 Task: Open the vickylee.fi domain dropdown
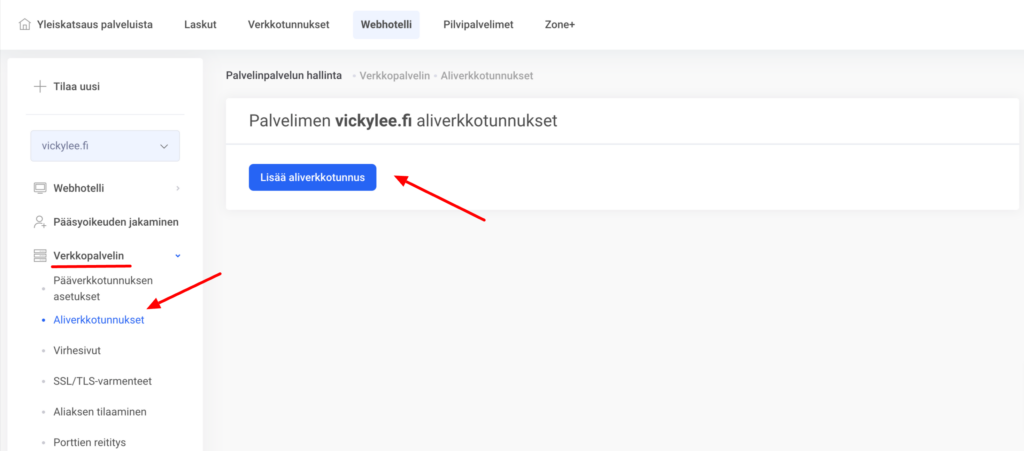pyautogui.click(x=105, y=146)
